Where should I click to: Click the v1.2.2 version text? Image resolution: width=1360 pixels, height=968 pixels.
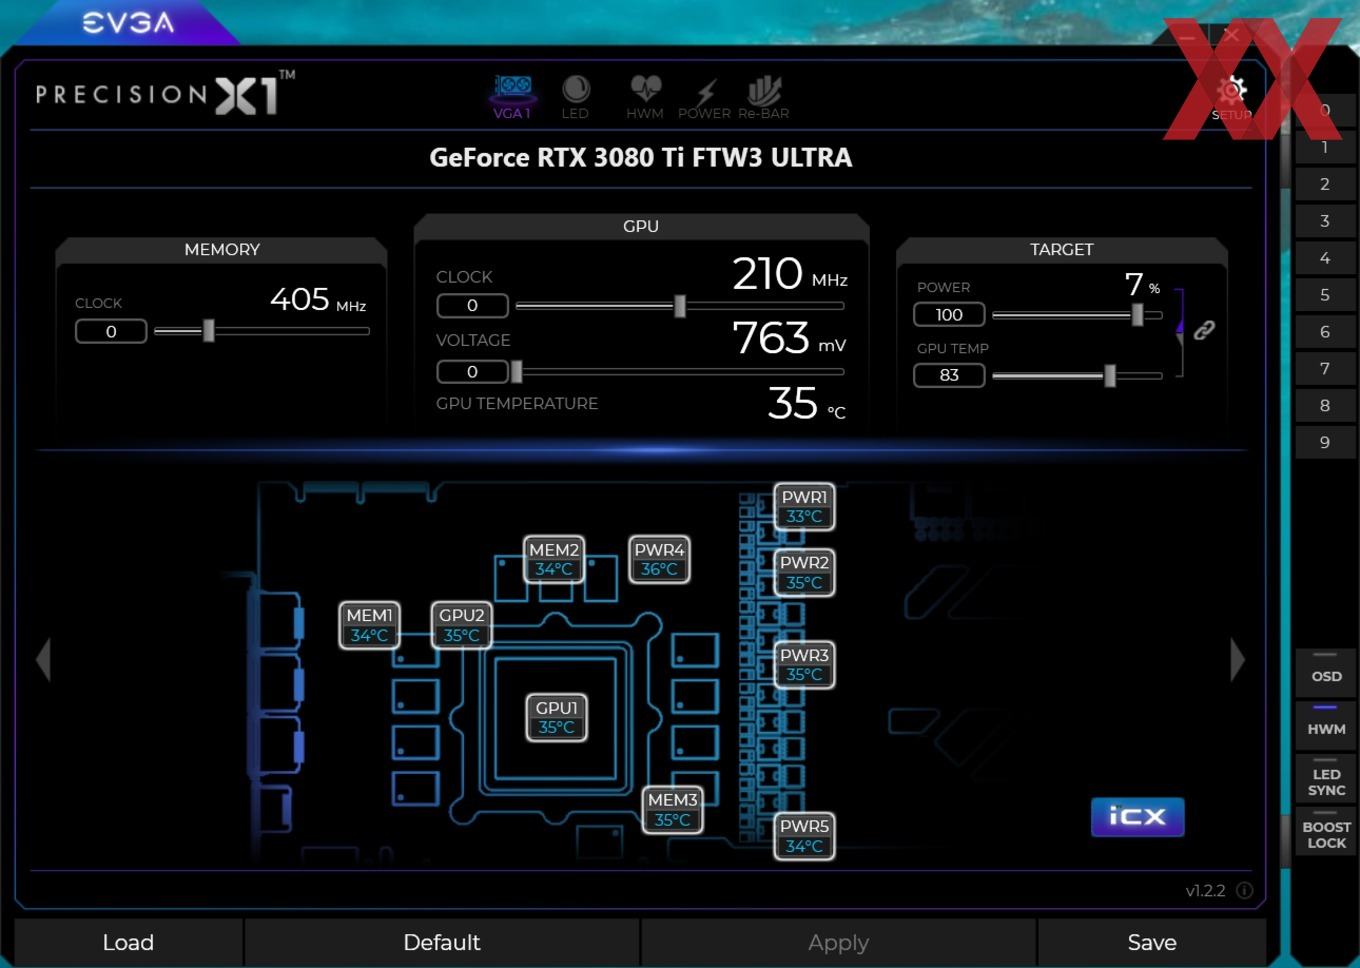coord(1205,890)
